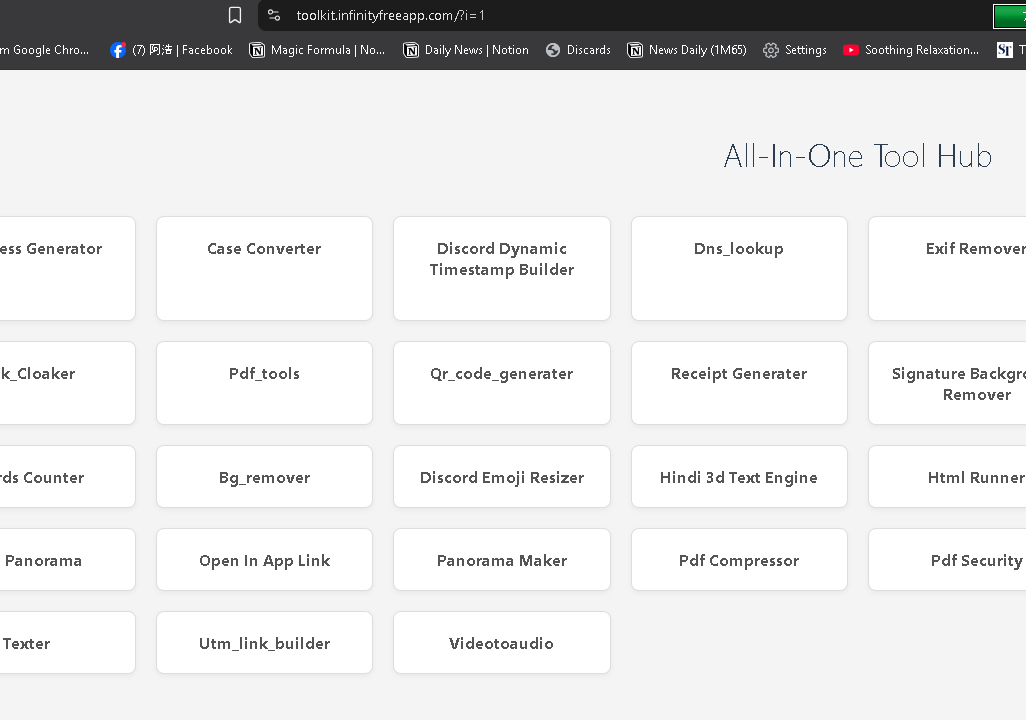The height and width of the screenshot is (720, 1026).
Task: Click the gear icon of Settings bookmark
Action: pyautogui.click(x=771, y=50)
